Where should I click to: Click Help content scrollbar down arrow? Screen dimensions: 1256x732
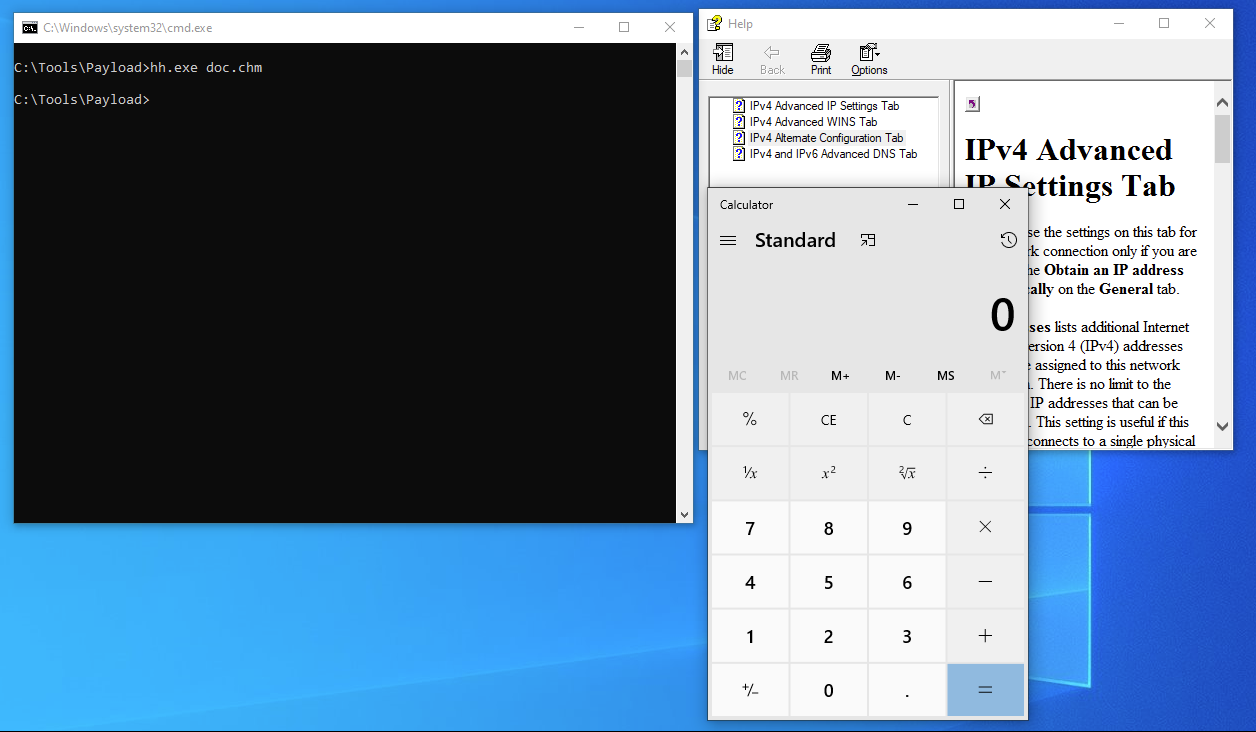point(1223,426)
